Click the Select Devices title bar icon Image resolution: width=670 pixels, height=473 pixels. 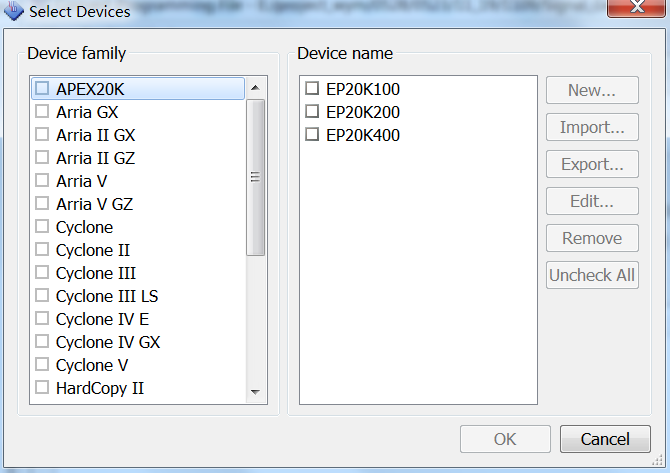tap(14, 11)
